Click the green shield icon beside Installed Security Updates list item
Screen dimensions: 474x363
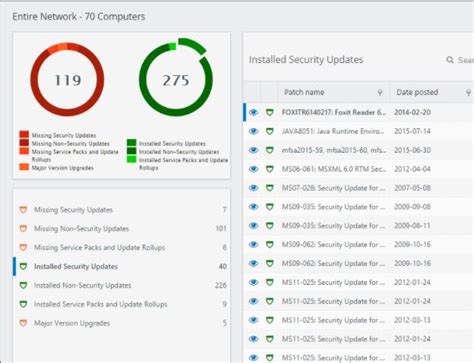tap(23, 266)
